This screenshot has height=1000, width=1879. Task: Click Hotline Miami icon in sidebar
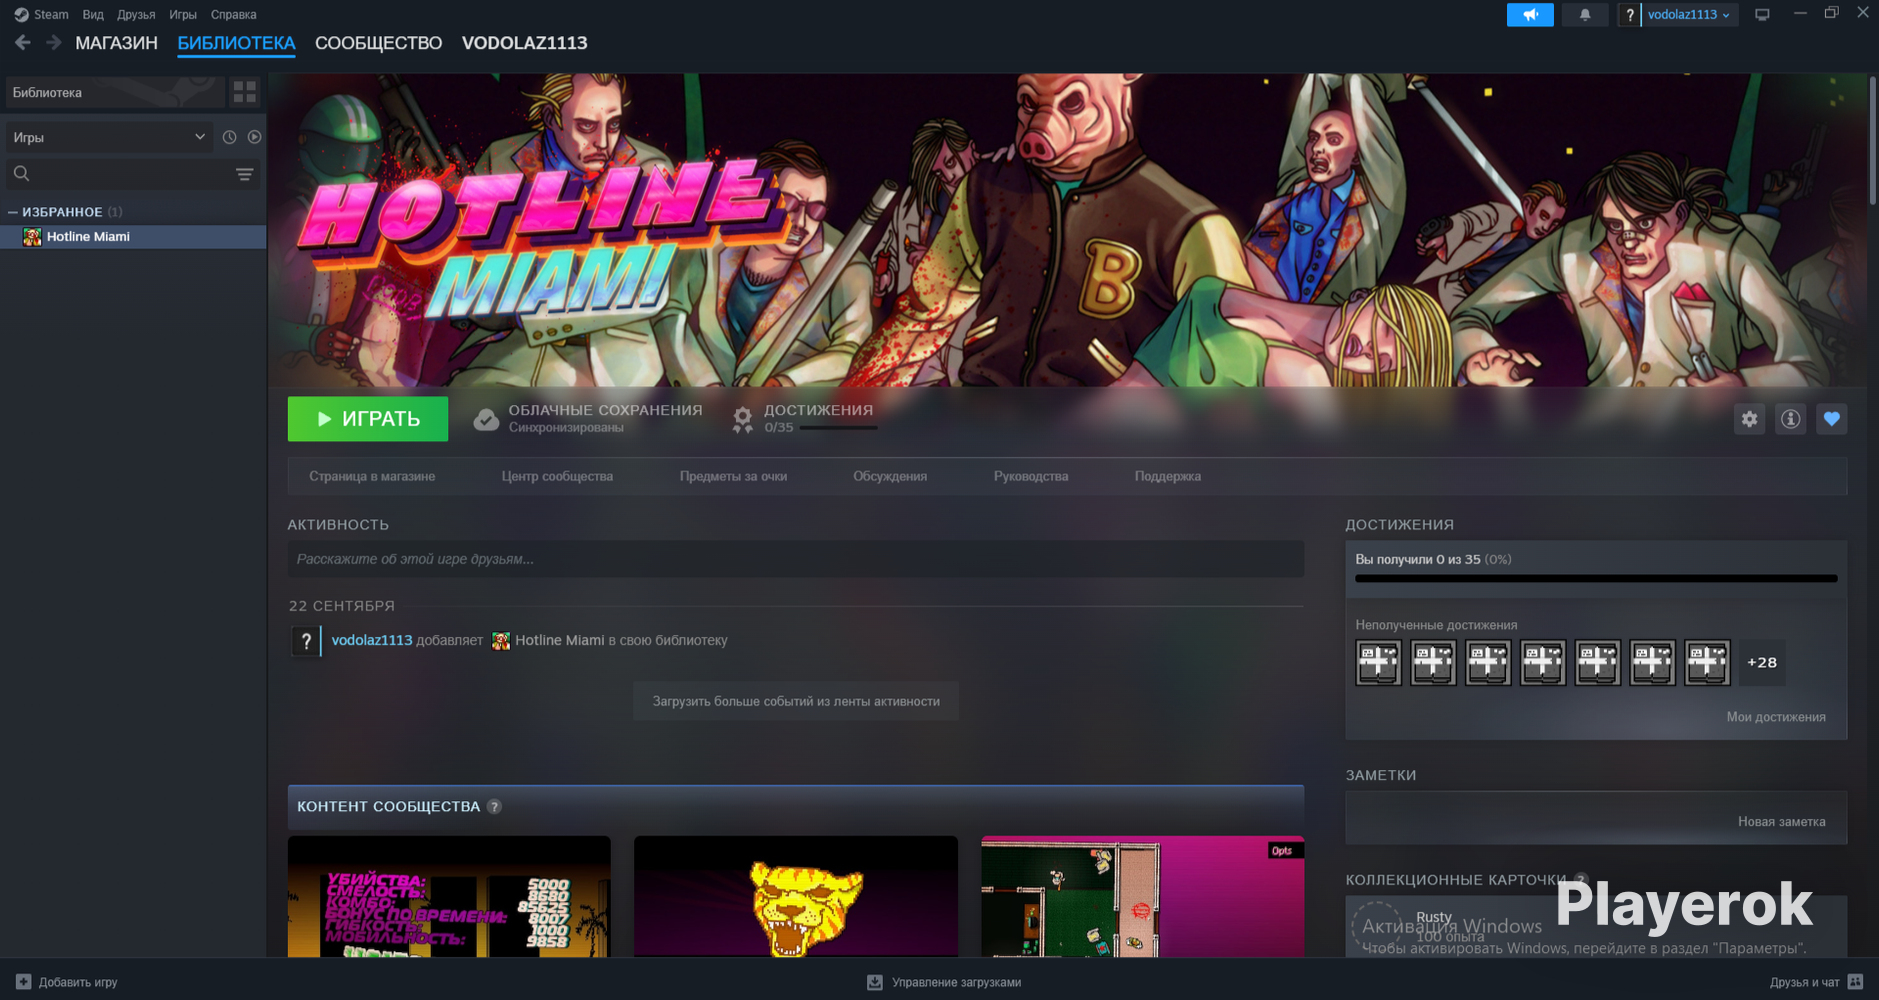[32, 237]
